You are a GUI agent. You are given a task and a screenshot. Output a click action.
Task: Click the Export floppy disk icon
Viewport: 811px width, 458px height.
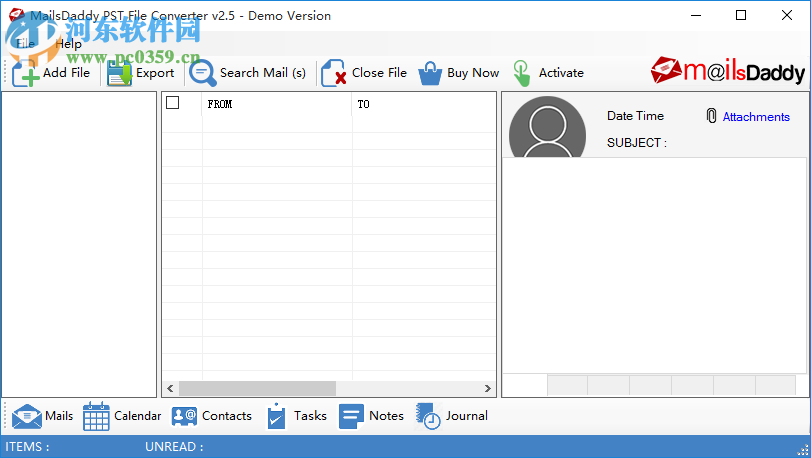click(119, 73)
